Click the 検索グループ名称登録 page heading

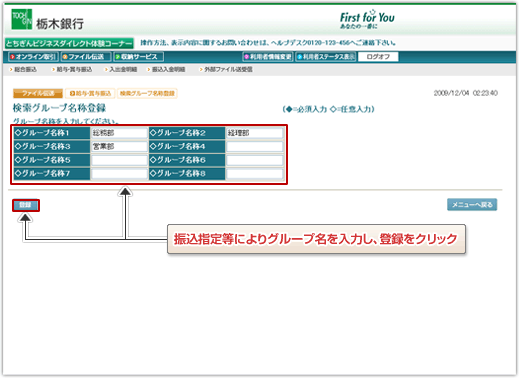pyautogui.click(x=59, y=108)
